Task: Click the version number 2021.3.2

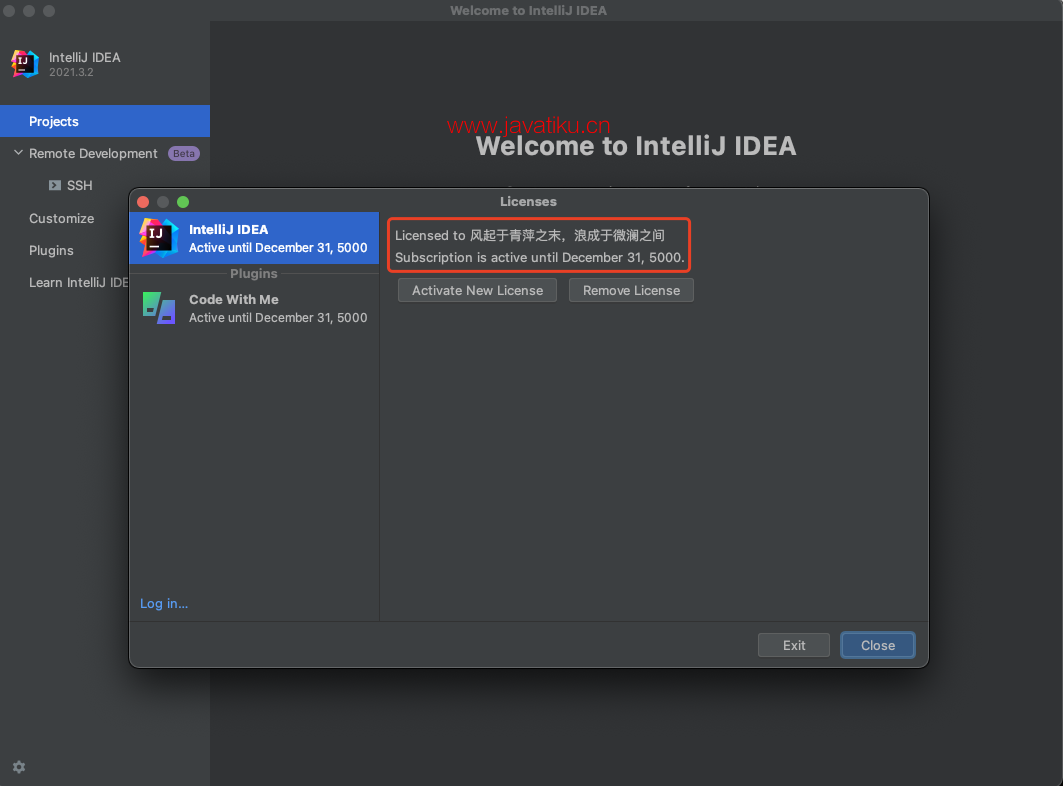Action: [71, 72]
